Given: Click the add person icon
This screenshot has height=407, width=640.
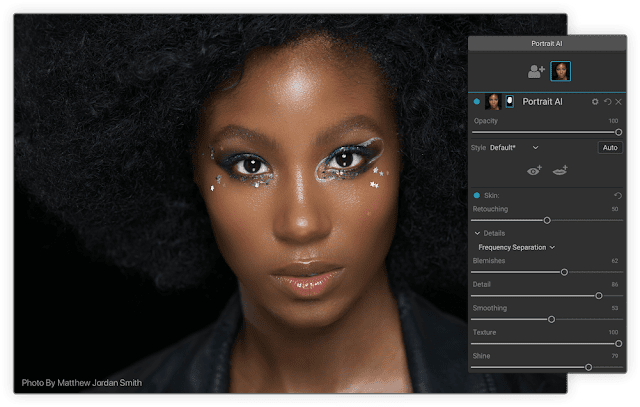Looking at the screenshot, I should click(x=536, y=71).
